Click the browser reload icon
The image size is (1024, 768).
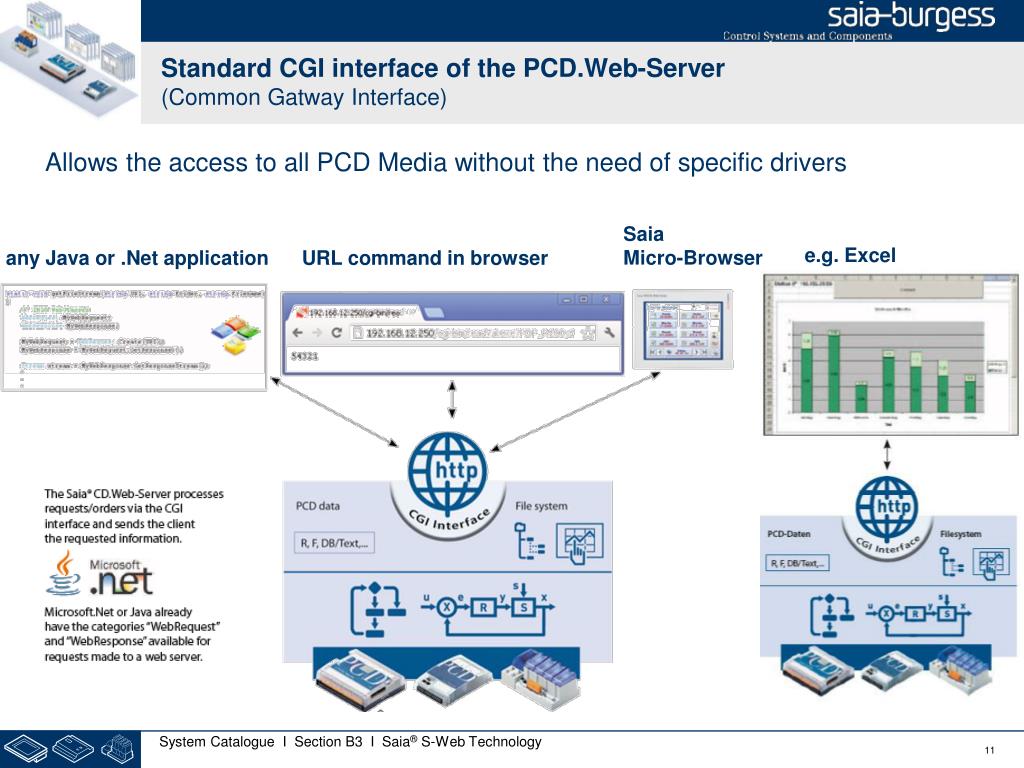tap(336, 332)
